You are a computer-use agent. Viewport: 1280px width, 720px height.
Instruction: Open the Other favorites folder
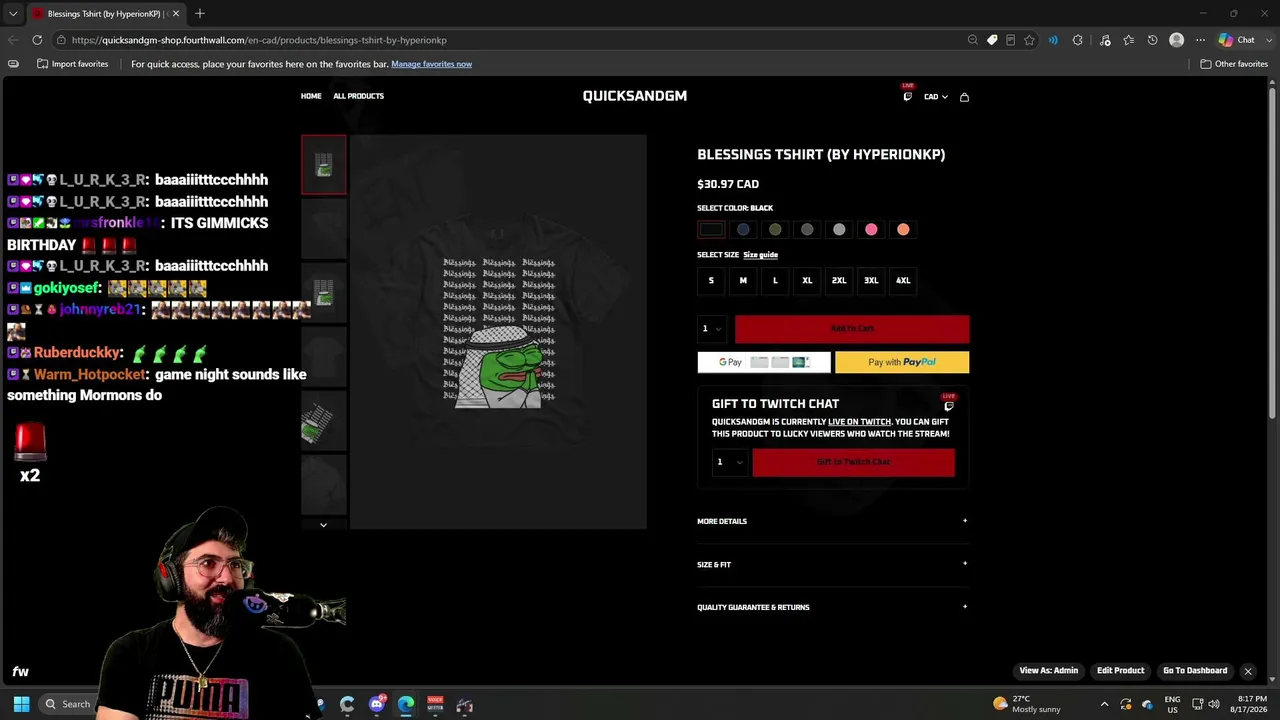[x=1234, y=64]
